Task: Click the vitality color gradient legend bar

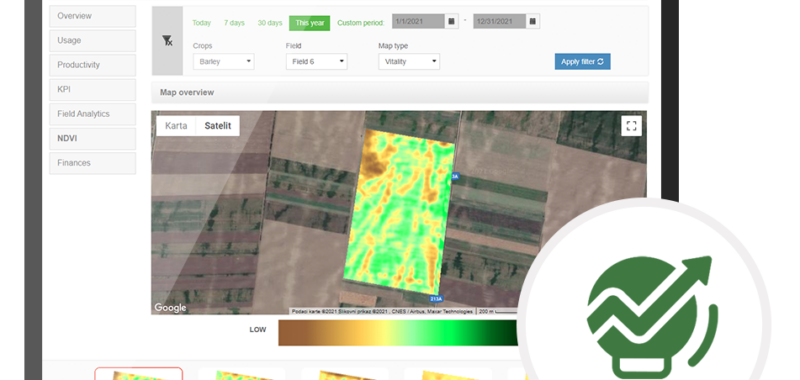Action: tap(398, 333)
